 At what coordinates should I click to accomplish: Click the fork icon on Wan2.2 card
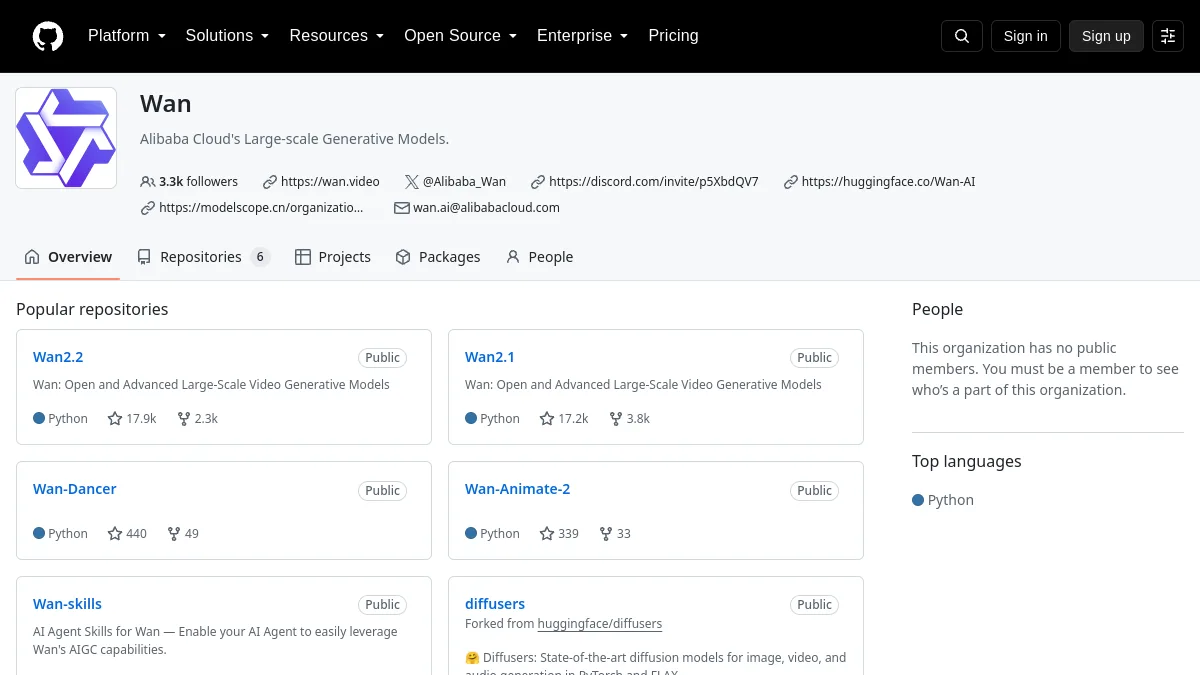point(184,419)
